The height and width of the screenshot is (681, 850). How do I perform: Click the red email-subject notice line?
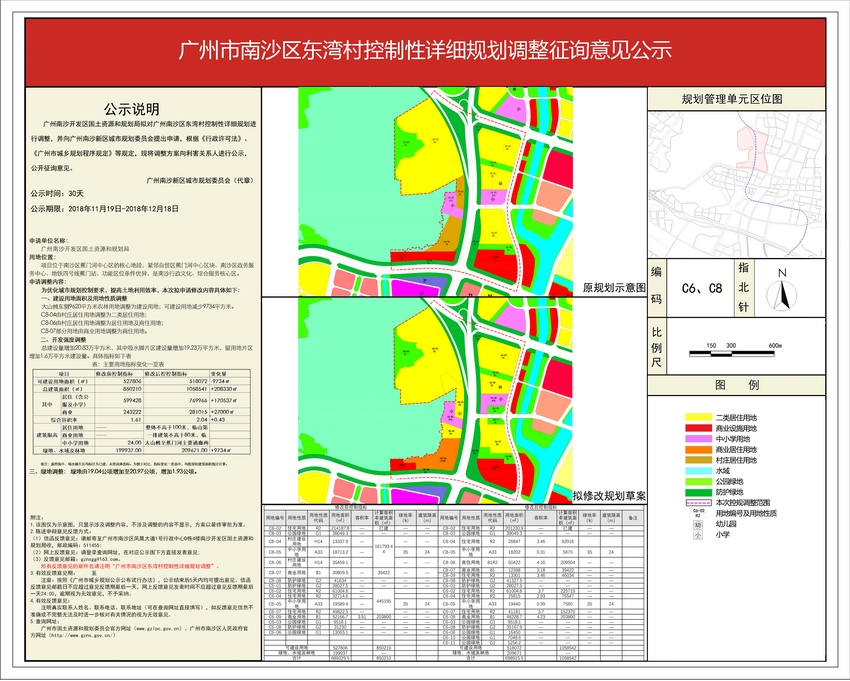tap(130, 566)
